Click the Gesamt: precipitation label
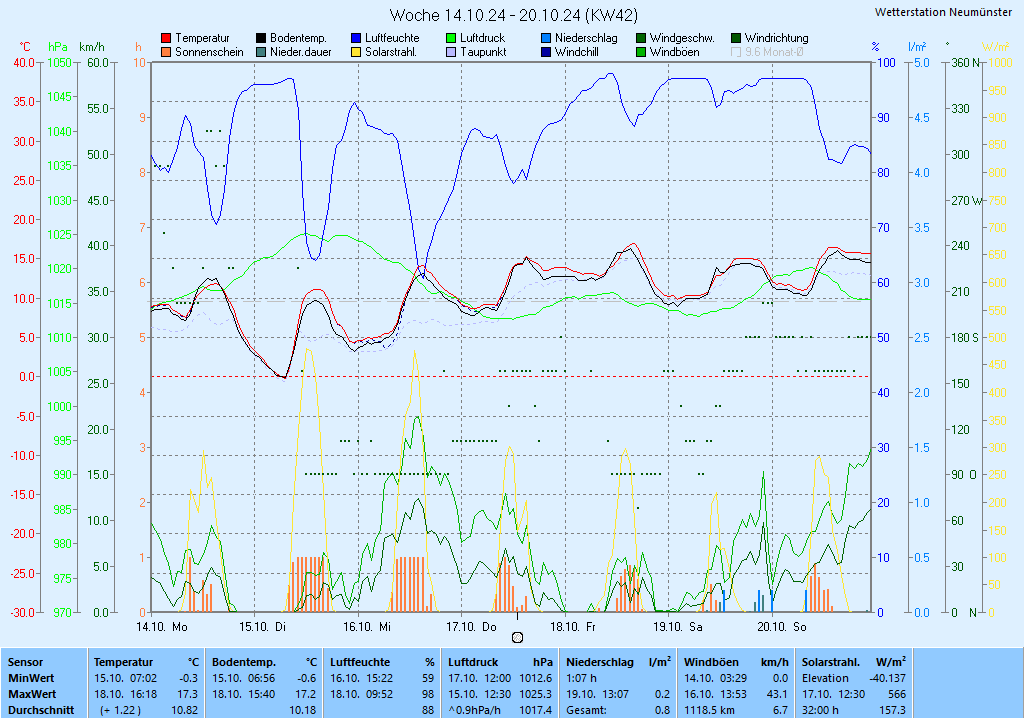 586,710
